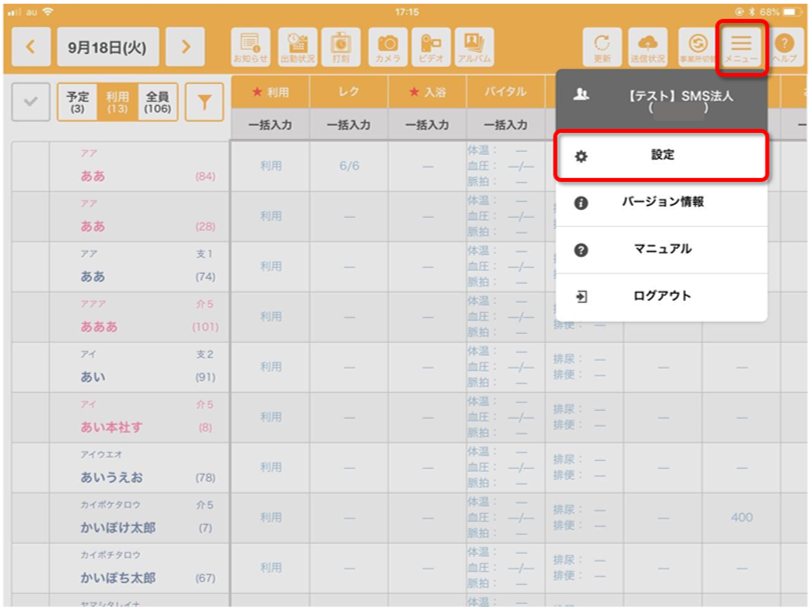Tap the 更新 refresh icon

tap(602, 47)
